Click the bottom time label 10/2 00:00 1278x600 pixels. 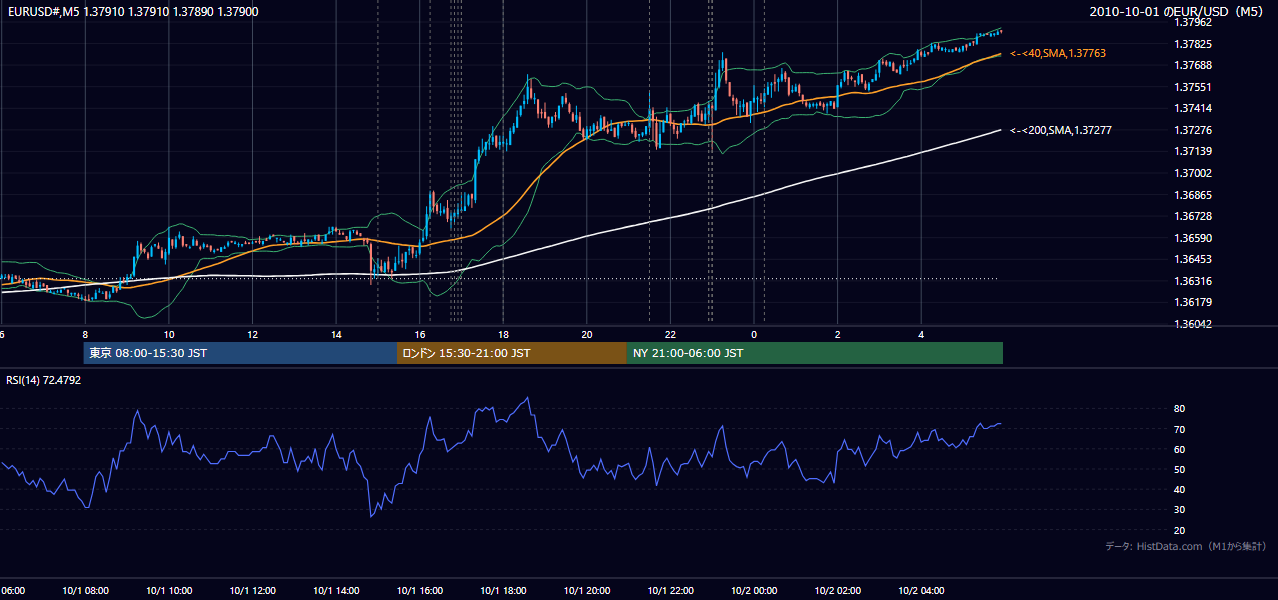point(754,591)
